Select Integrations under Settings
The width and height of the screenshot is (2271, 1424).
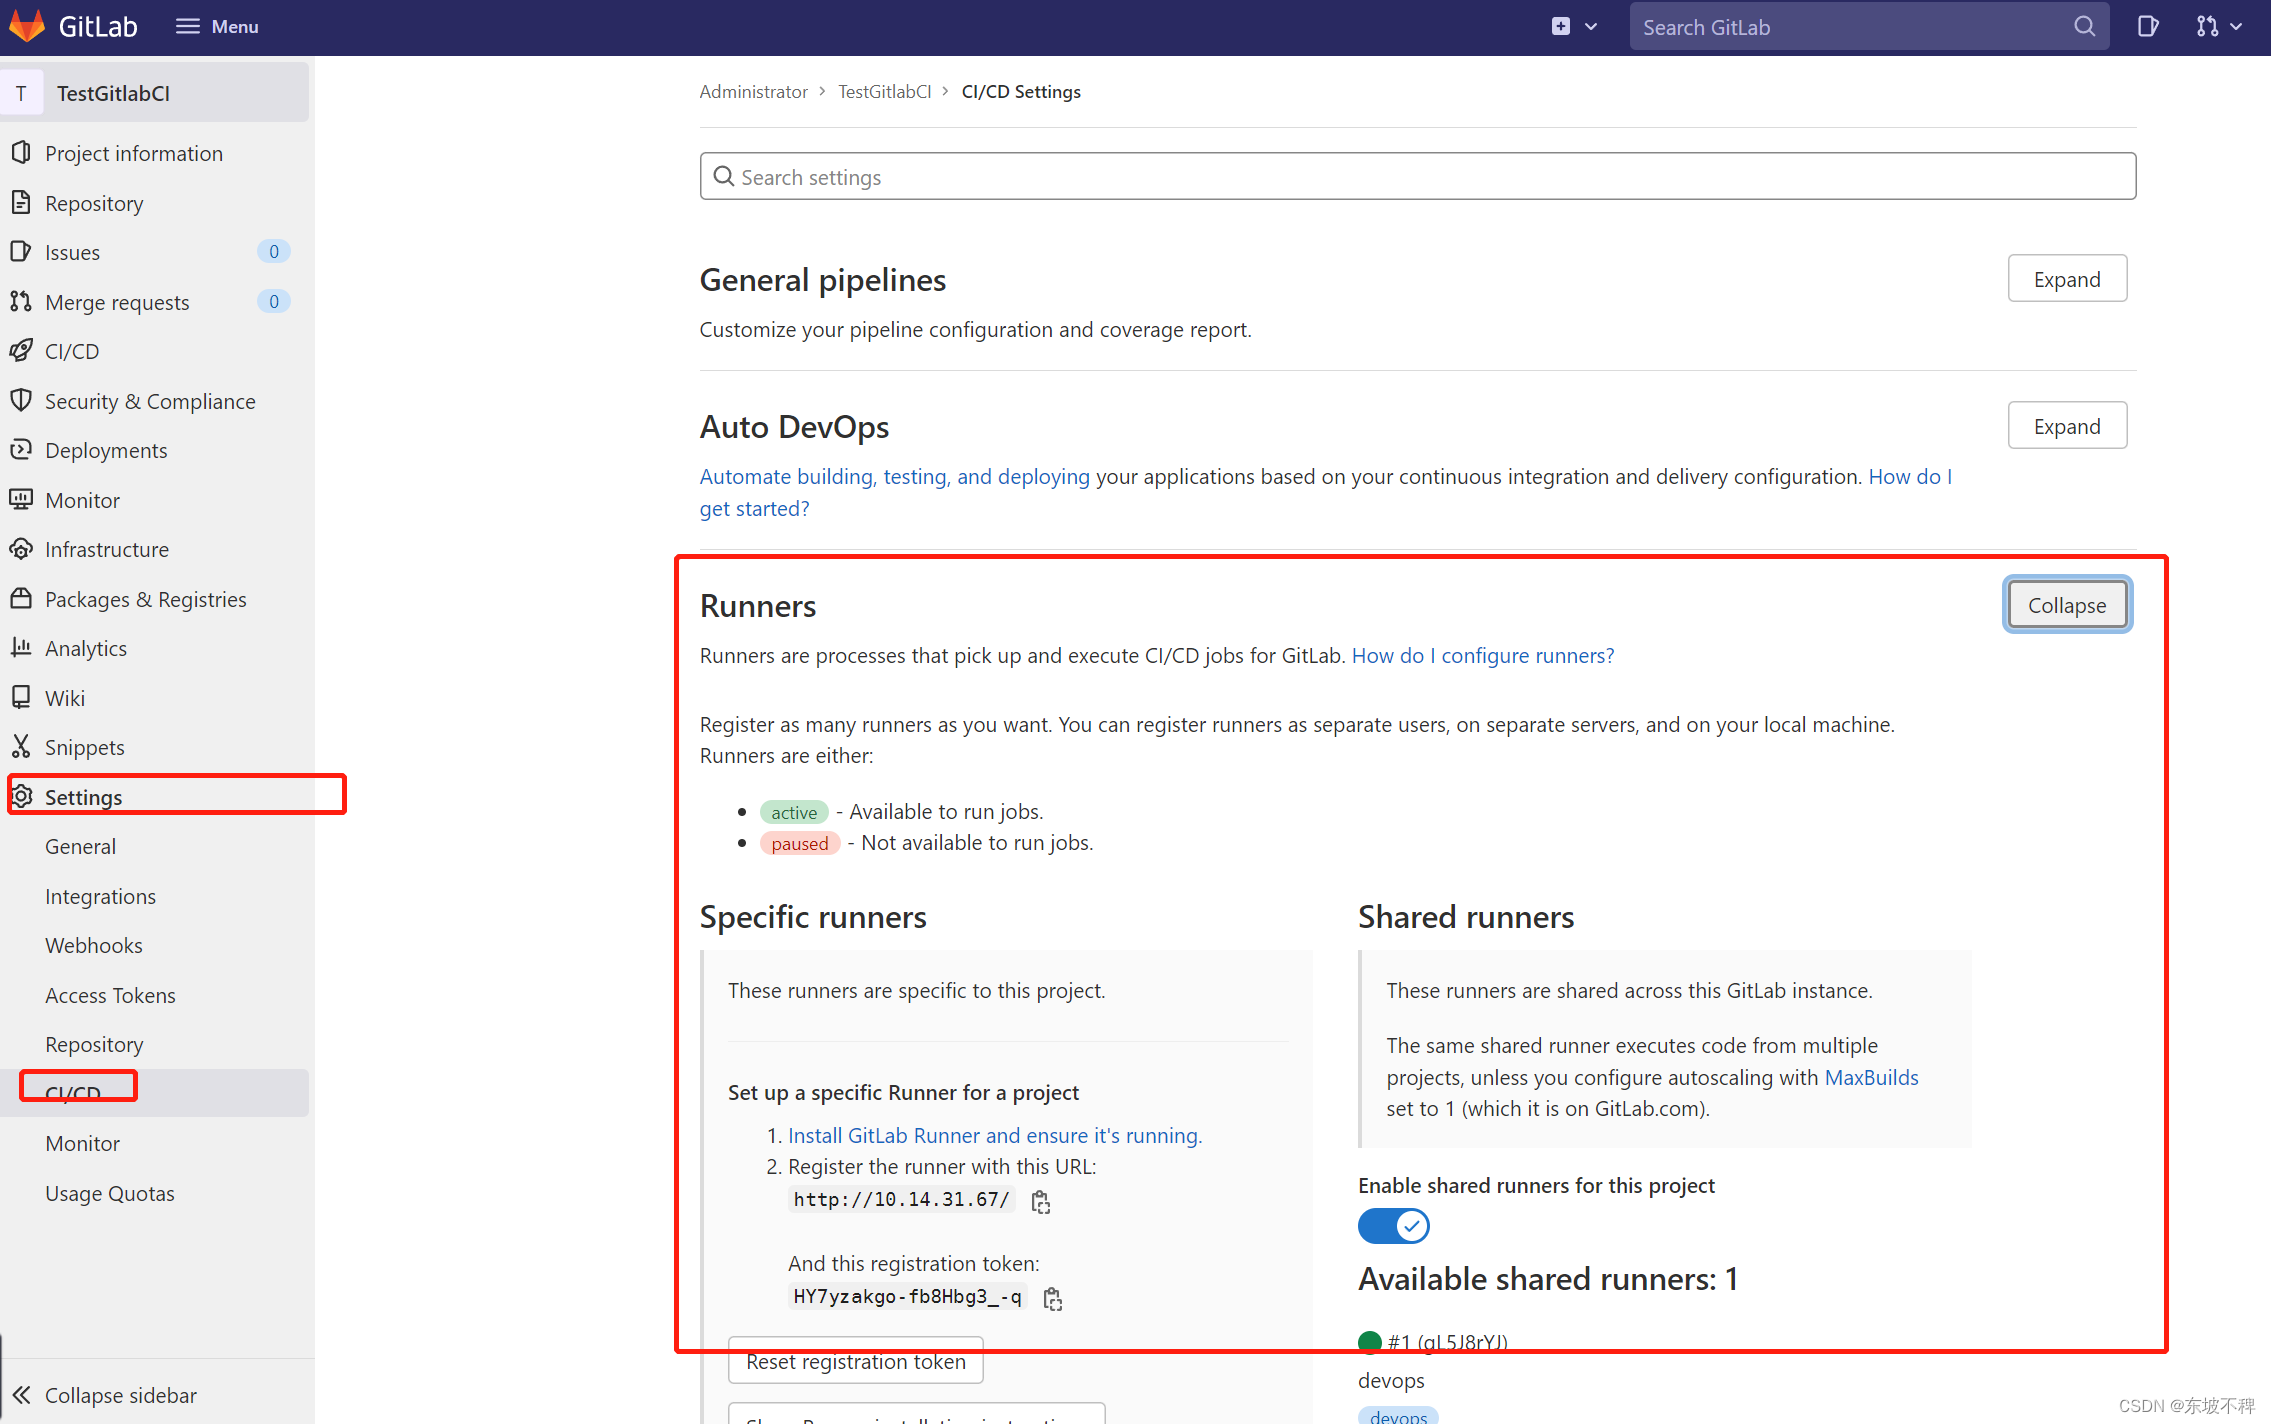click(x=100, y=896)
